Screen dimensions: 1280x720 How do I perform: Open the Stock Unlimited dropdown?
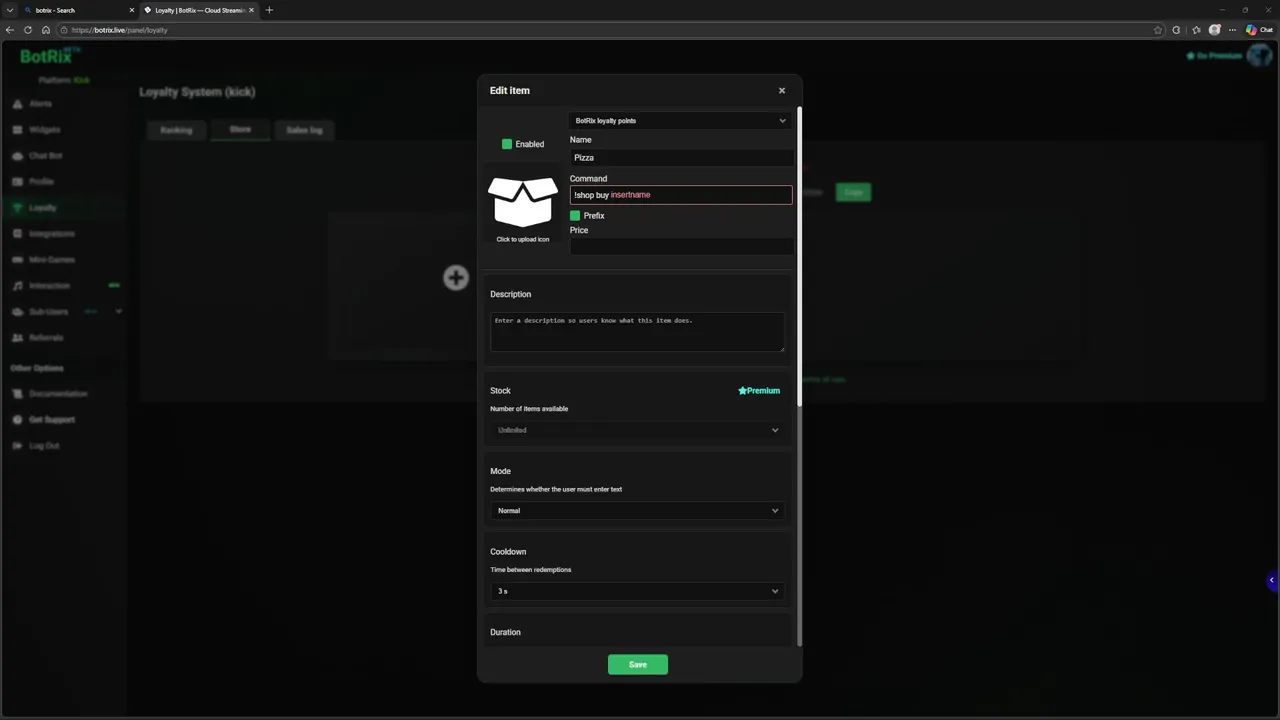coord(637,430)
